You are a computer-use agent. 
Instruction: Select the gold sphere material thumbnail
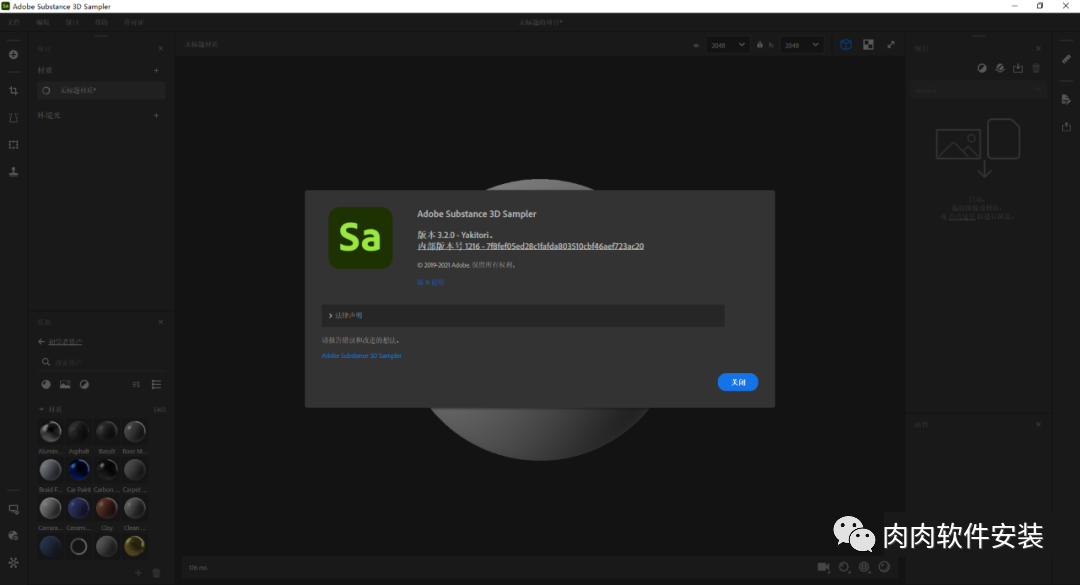pyautogui.click(x=135, y=546)
